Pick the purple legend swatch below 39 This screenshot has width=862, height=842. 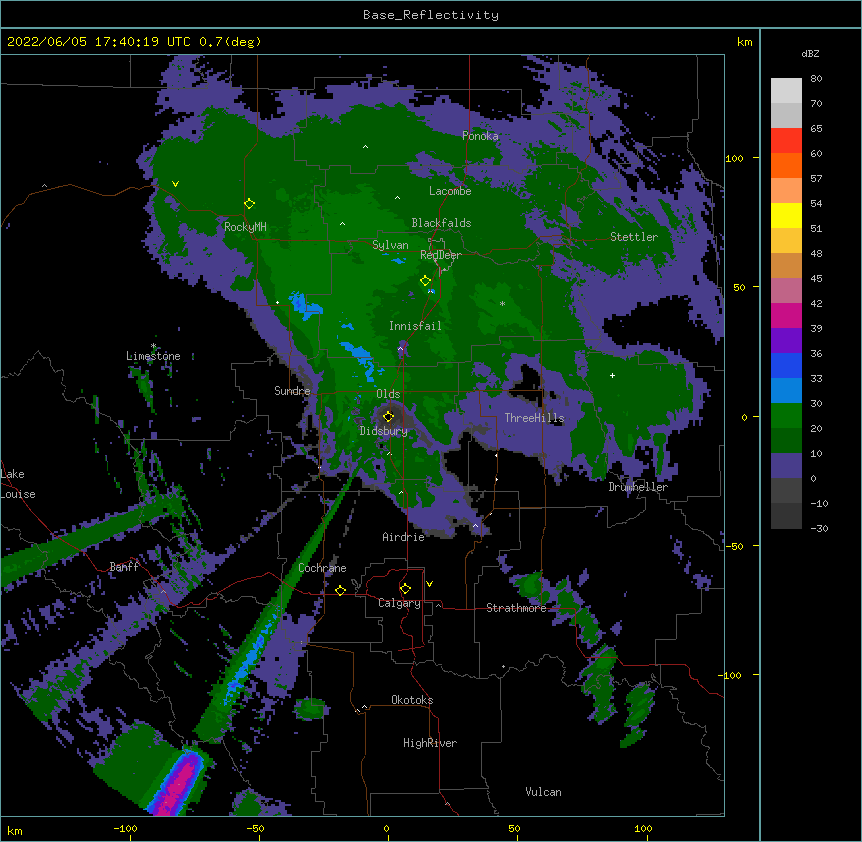pyautogui.click(x=786, y=341)
